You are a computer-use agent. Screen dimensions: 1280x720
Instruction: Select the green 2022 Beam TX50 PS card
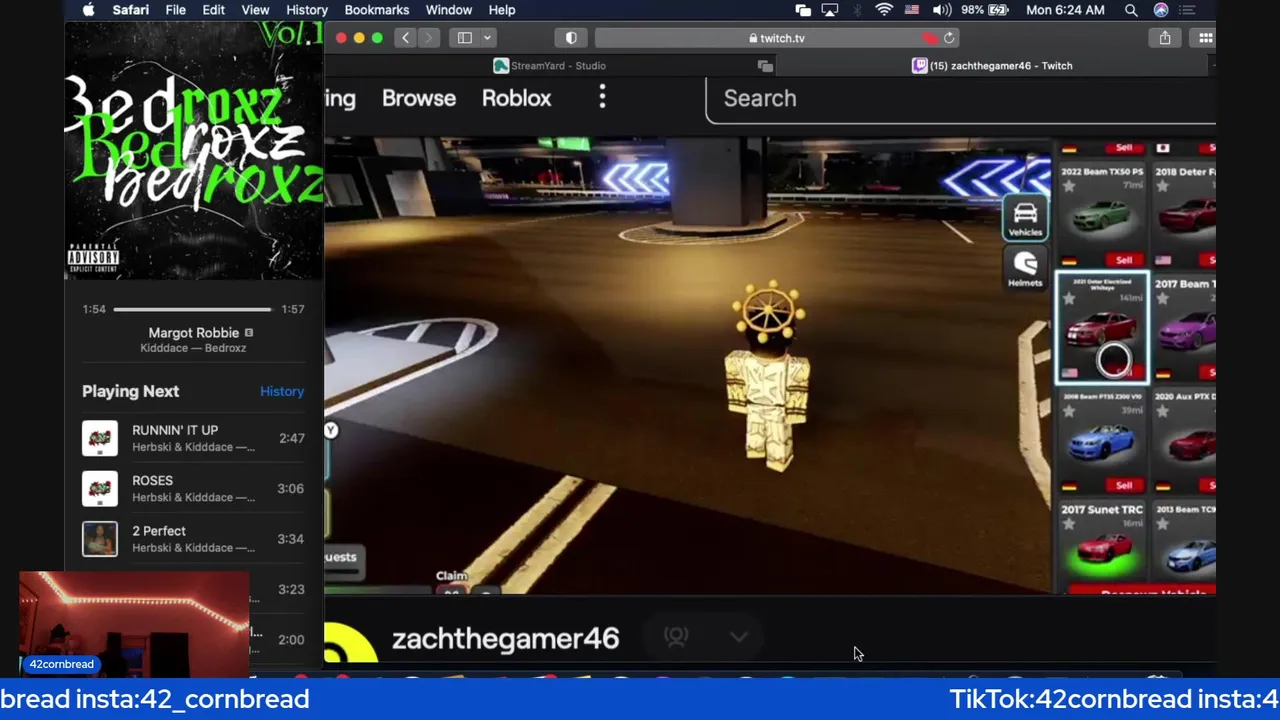point(1102,215)
